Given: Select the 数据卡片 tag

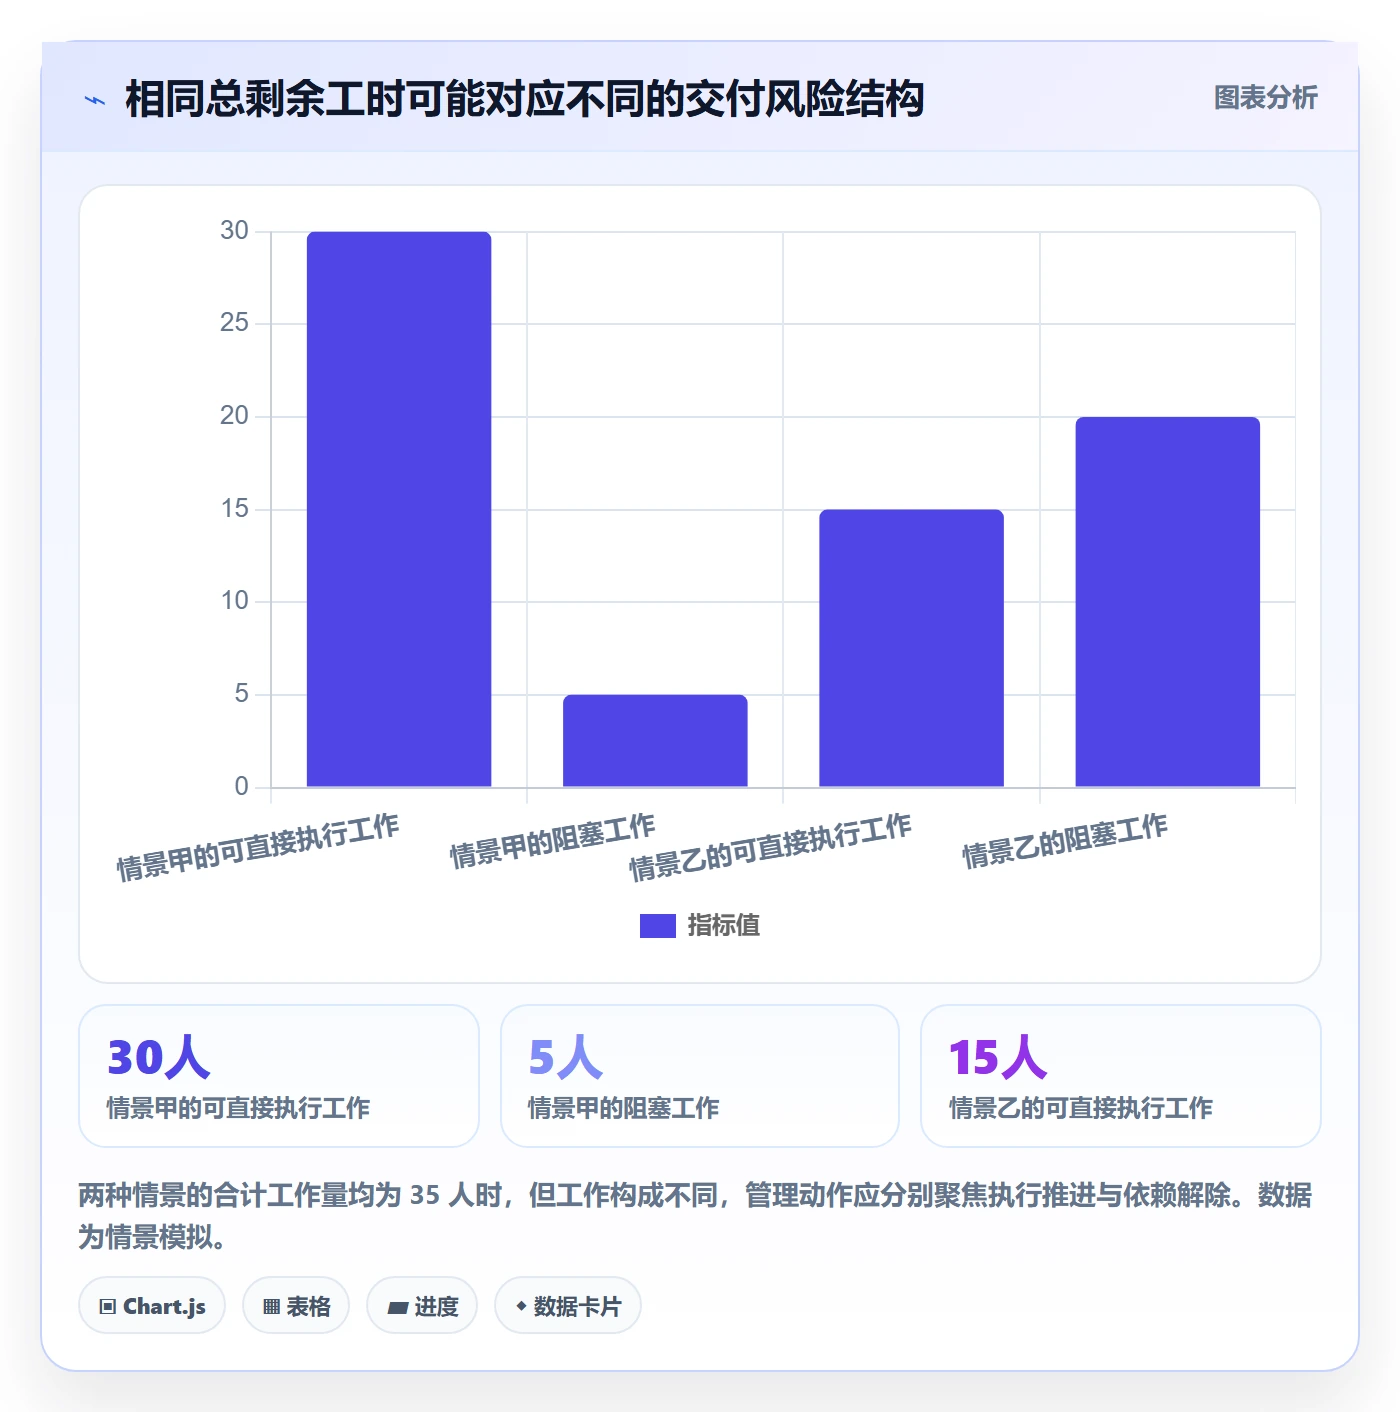Looking at the screenshot, I should [x=568, y=1306].
